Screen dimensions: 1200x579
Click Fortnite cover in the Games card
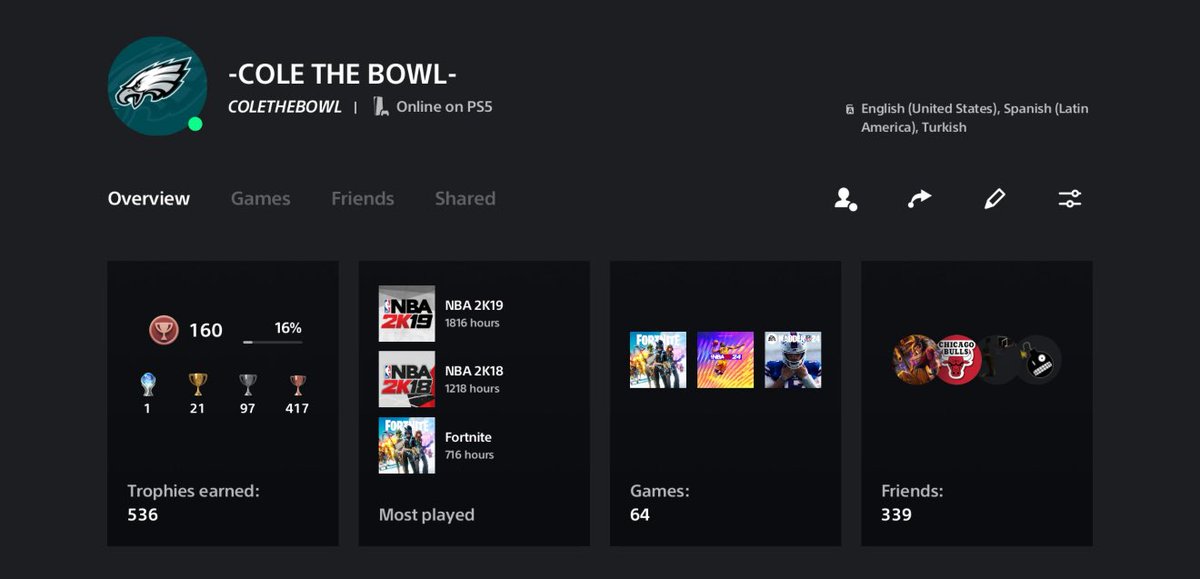point(658,360)
